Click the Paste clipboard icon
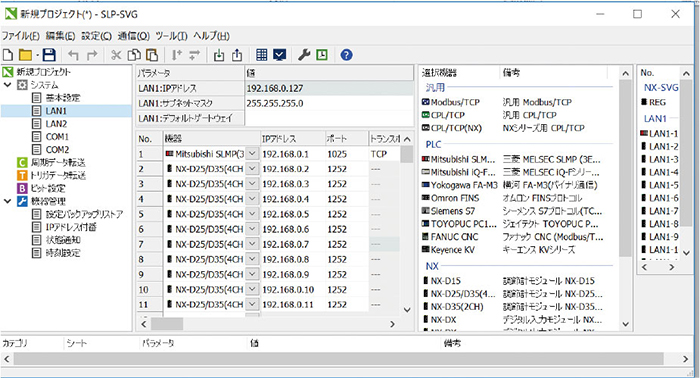This screenshot has width=700, height=378. tap(152, 55)
